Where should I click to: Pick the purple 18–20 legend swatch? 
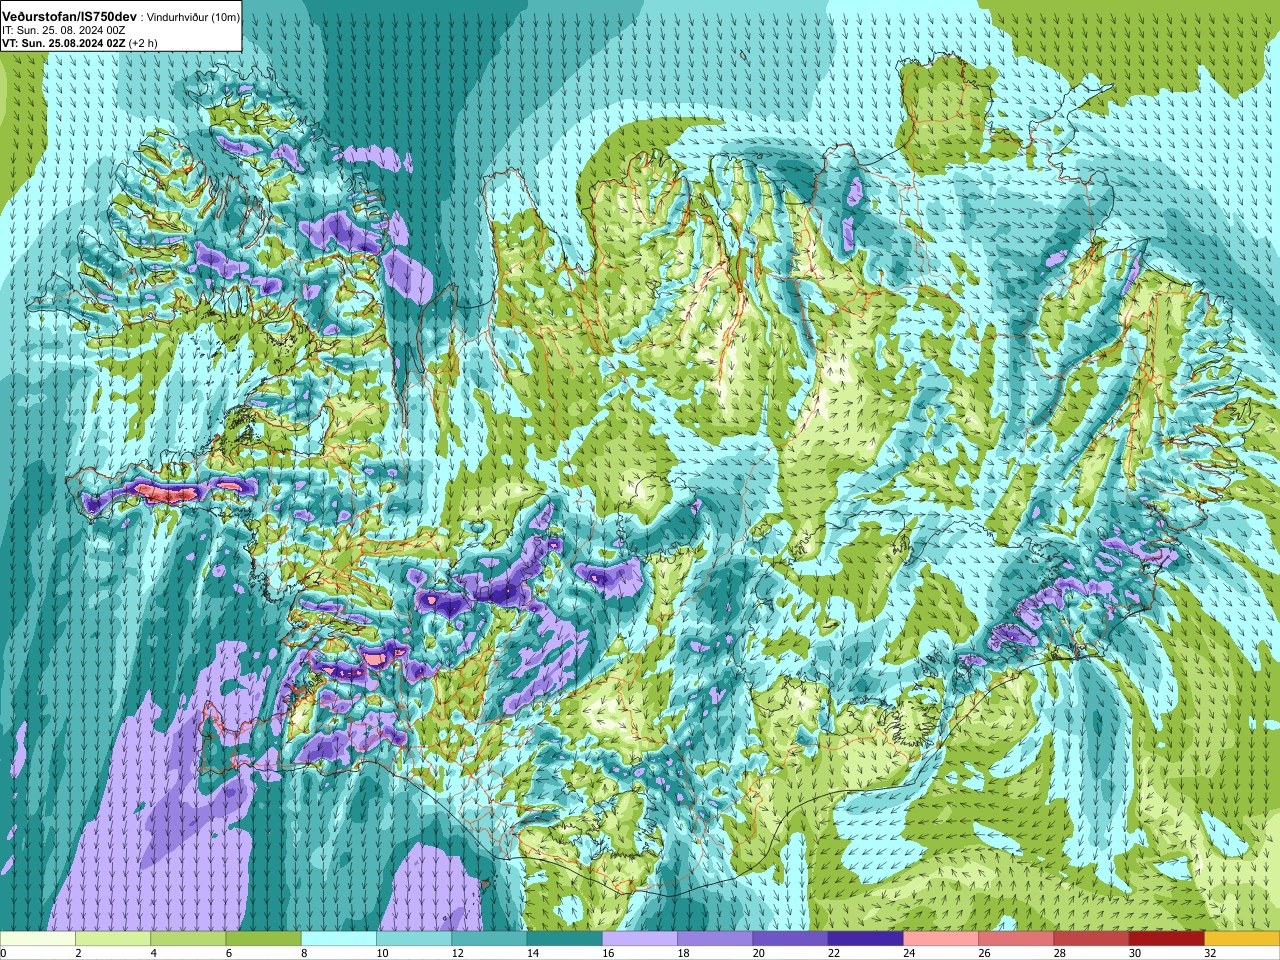tap(715, 939)
